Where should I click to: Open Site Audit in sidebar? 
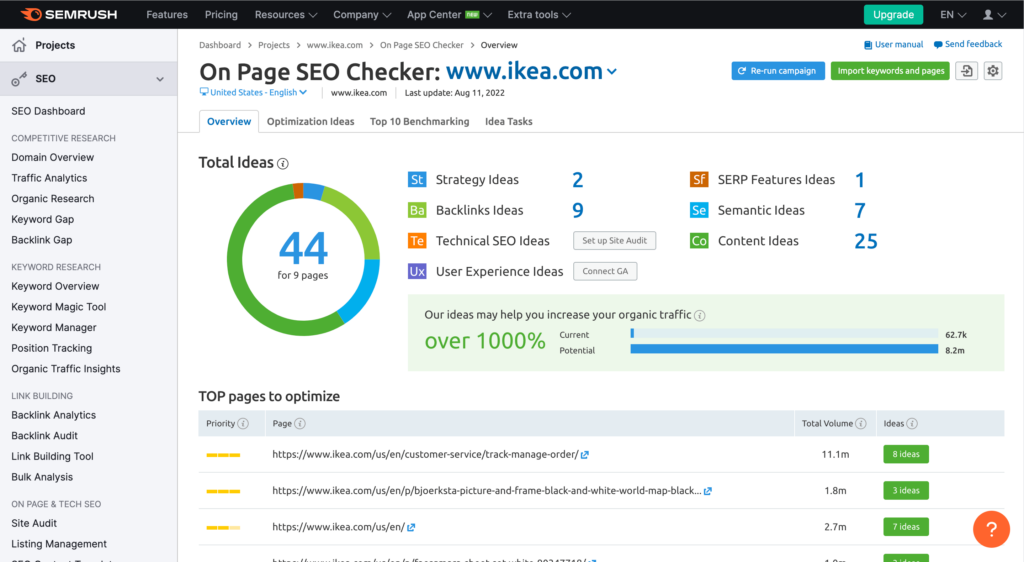click(x=34, y=523)
